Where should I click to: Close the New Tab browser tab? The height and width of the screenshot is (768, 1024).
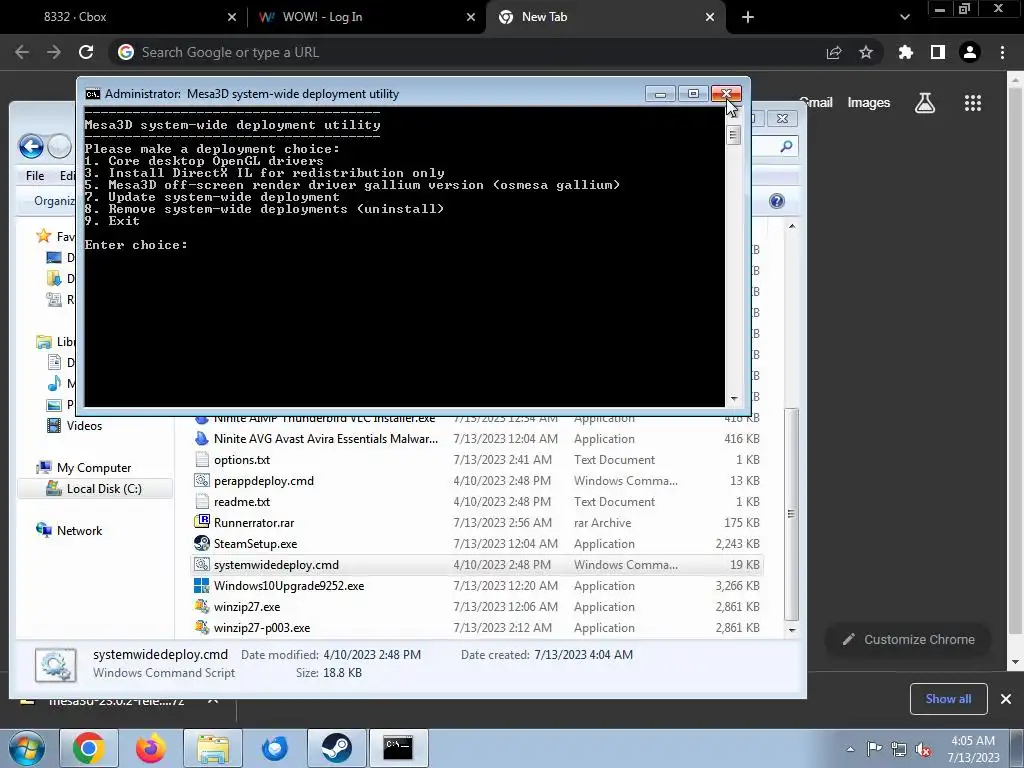pos(710,17)
